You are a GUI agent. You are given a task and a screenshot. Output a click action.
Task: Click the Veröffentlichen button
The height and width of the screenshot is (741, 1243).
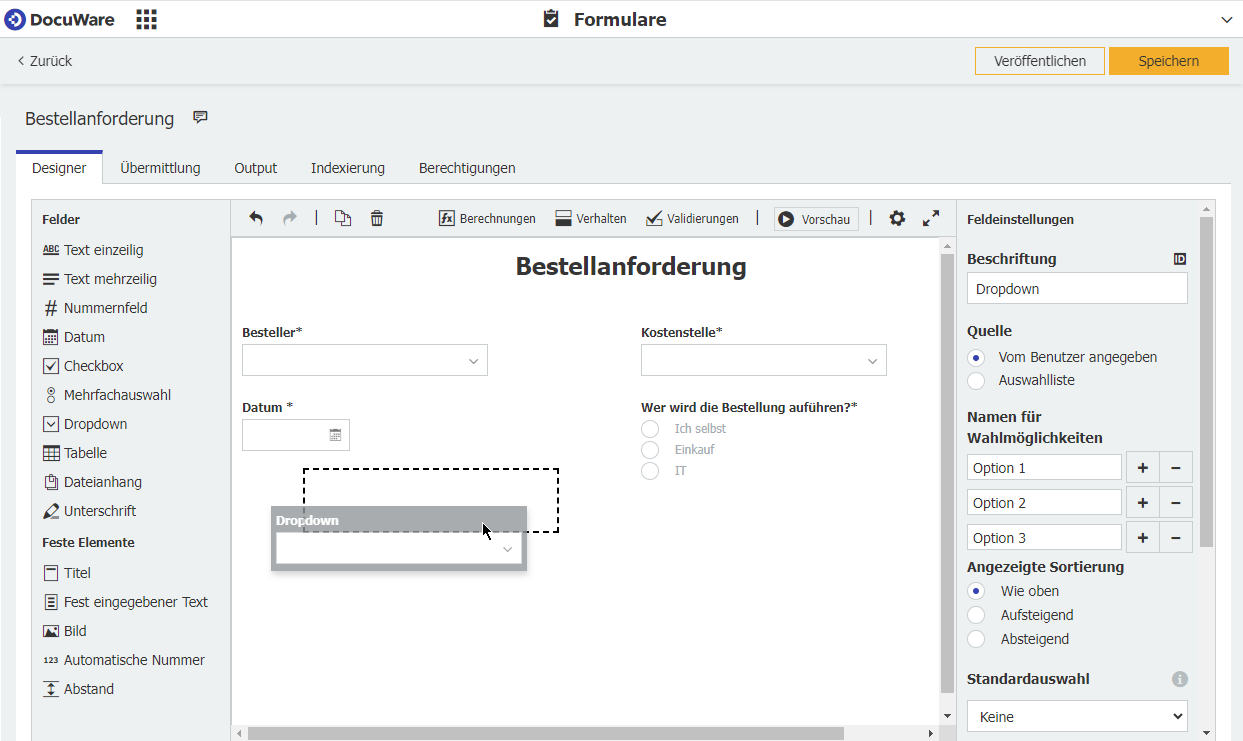click(1039, 61)
